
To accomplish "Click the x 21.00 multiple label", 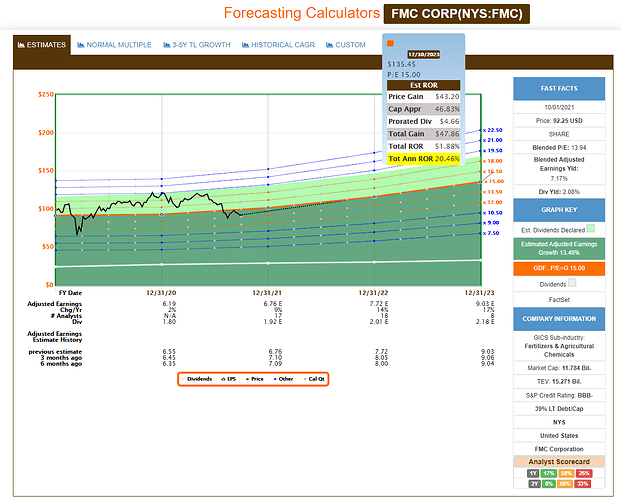I will [x=492, y=140].
